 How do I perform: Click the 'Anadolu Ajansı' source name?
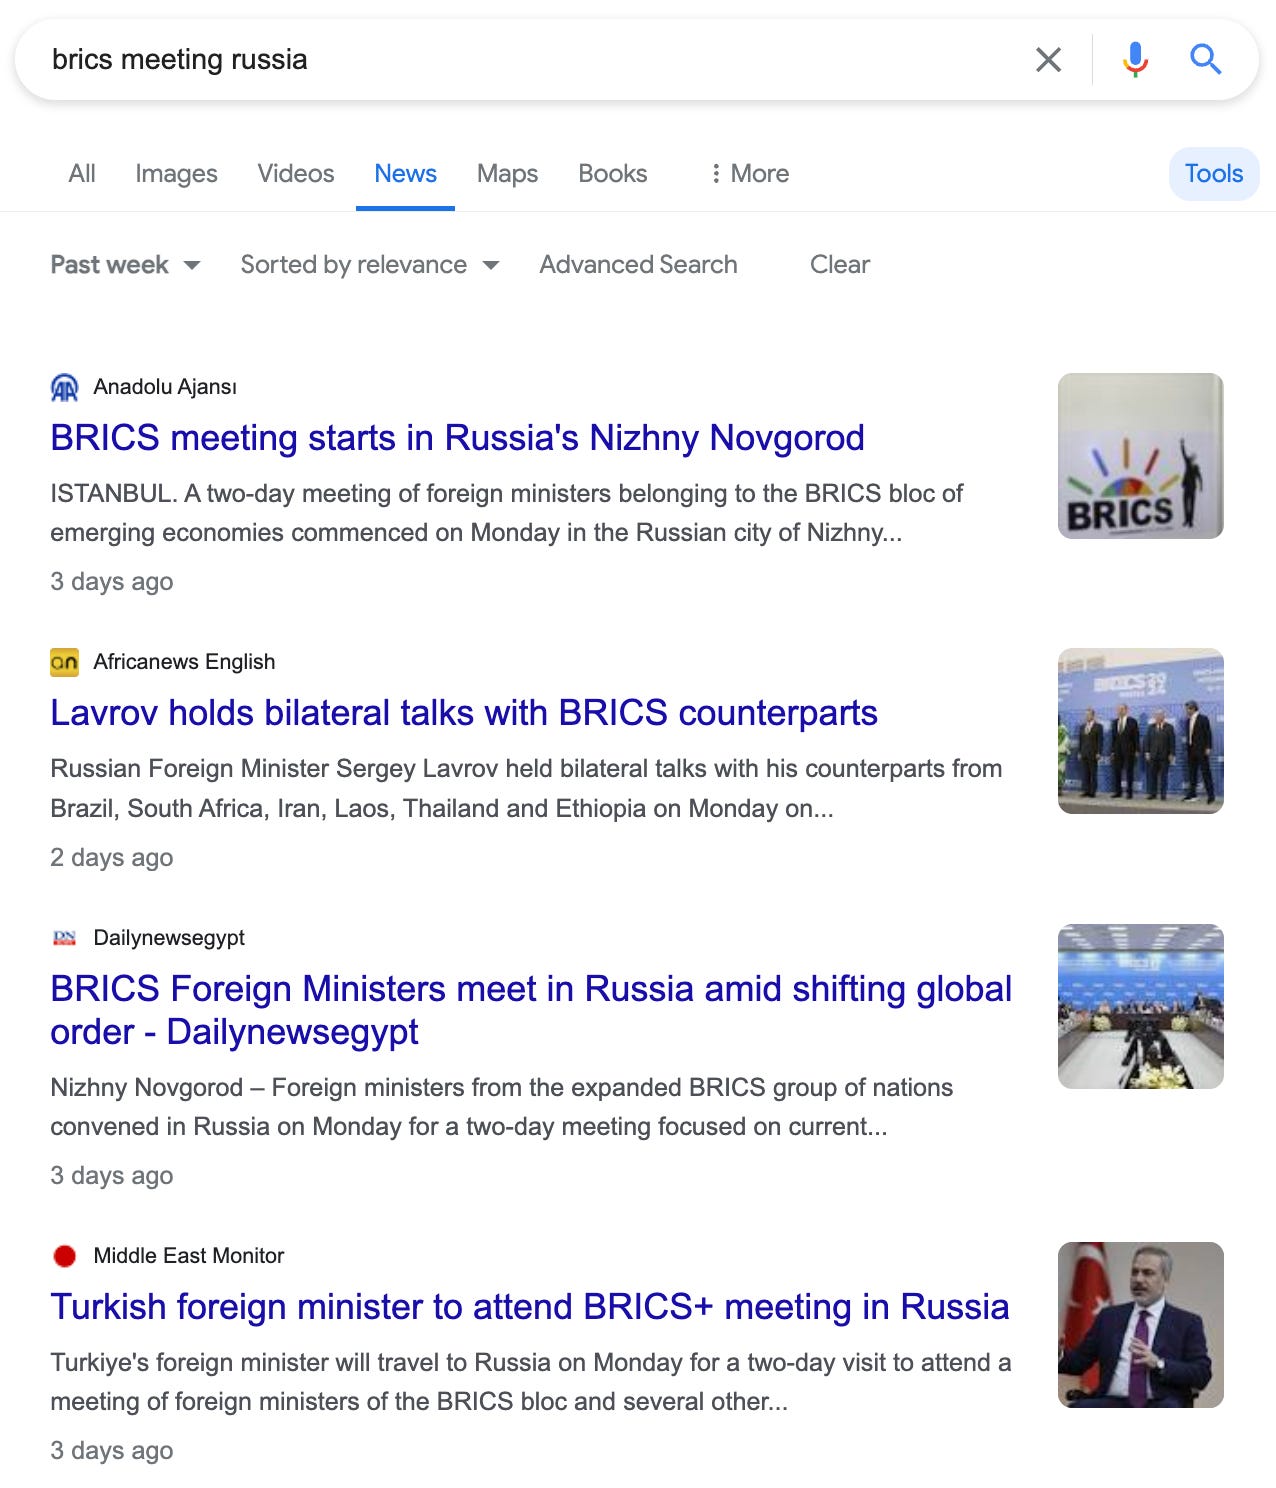[x=165, y=387]
